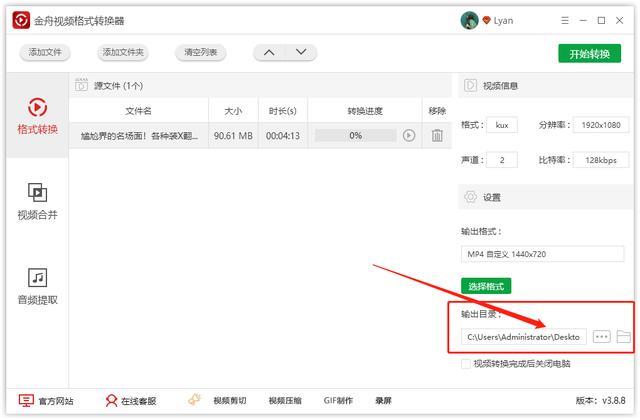The height and width of the screenshot is (420, 640).
Task: Click the green 选择格式 (select format) button
Action: 486,286
